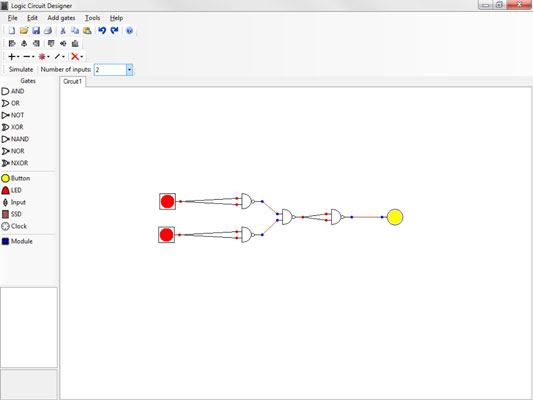Select the NAND gate in Gates panel

point(15,139)
